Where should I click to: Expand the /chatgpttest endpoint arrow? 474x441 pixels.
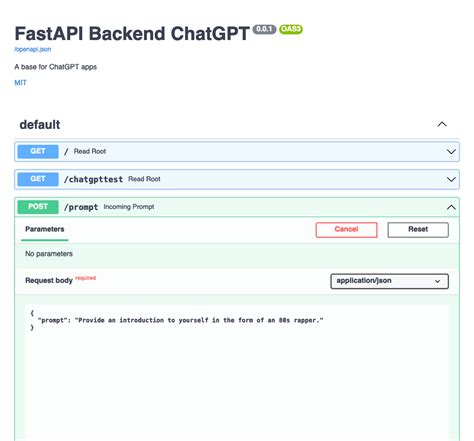pyautogui.click(x=451, y=179)
